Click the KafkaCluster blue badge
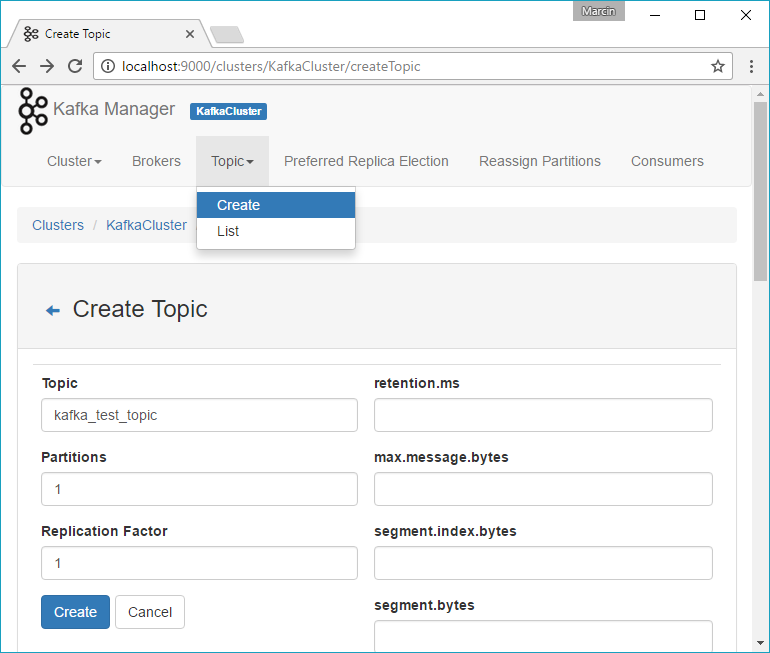 [x=228, y=111]
